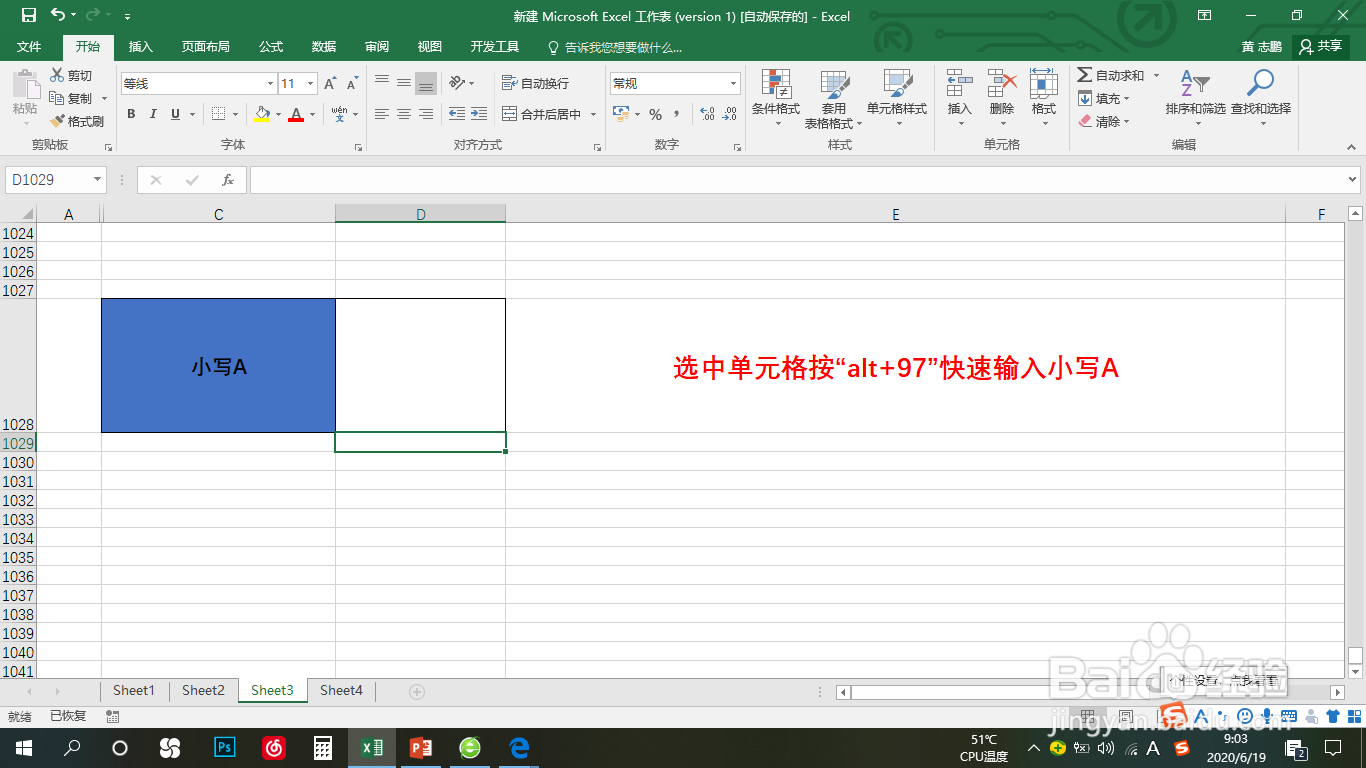Viewport: 1366px width, 768px height.
Task: Launch Photoshop from the Windows taskbar
Action: pos(225,747)
